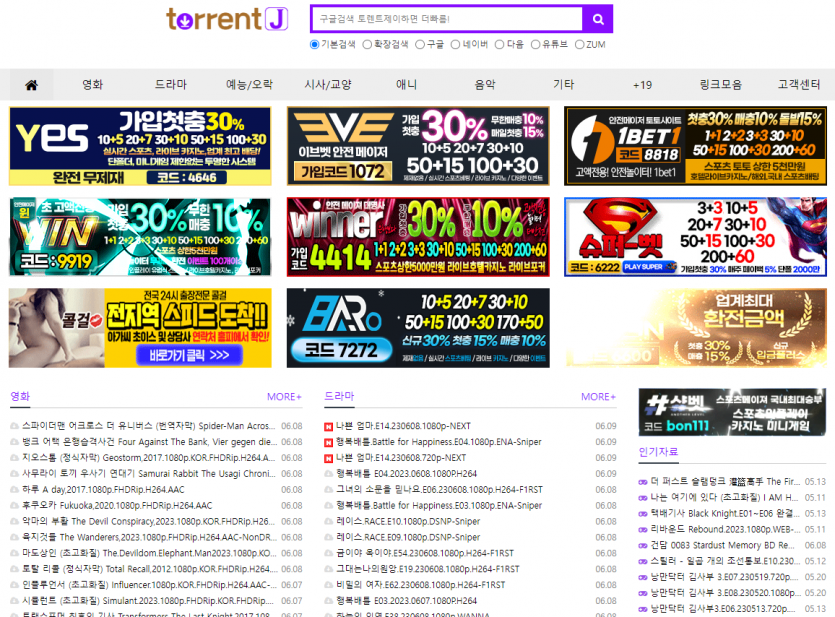835x617 pixels.
Task: Click the link icon beside 리바운드 Rebound.2023
Action: pyautogui.click(x=643, y=530)
